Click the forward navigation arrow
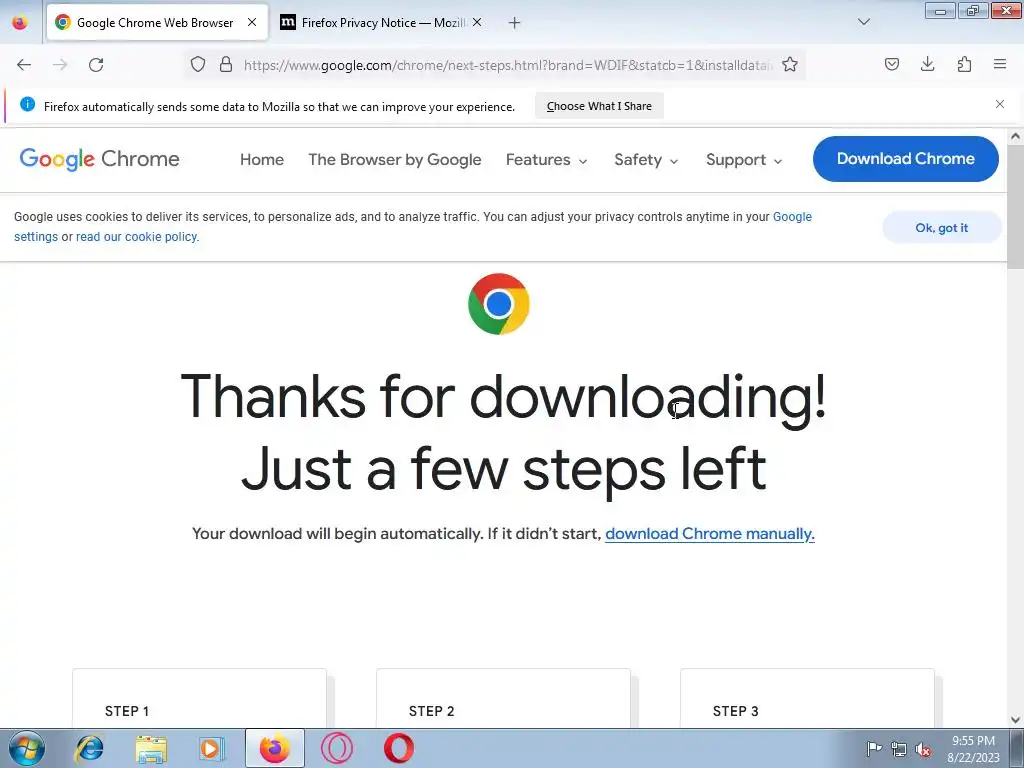 pos(60,65)
